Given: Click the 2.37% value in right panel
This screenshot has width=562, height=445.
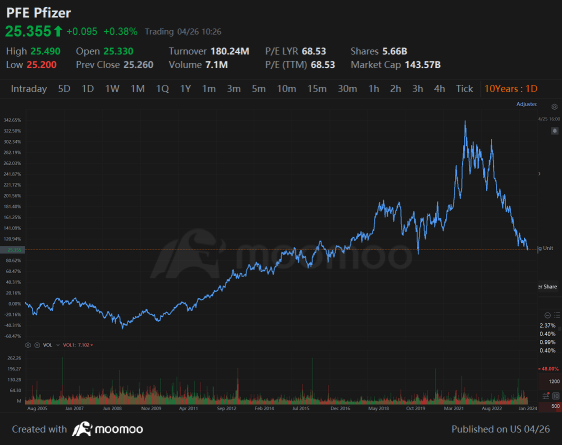Looking at the screenshot, I should pyautogui.click(x=547, y=325).
